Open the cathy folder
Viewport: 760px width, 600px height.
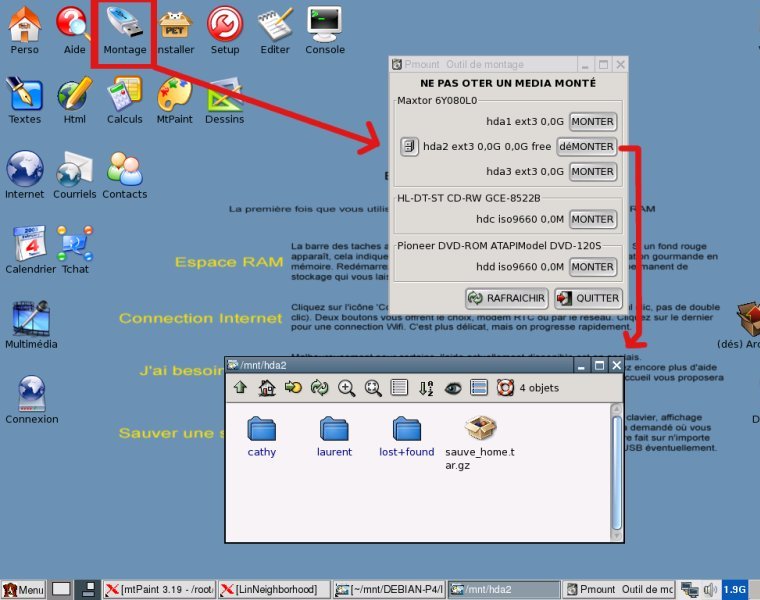(x=262, y=436)
